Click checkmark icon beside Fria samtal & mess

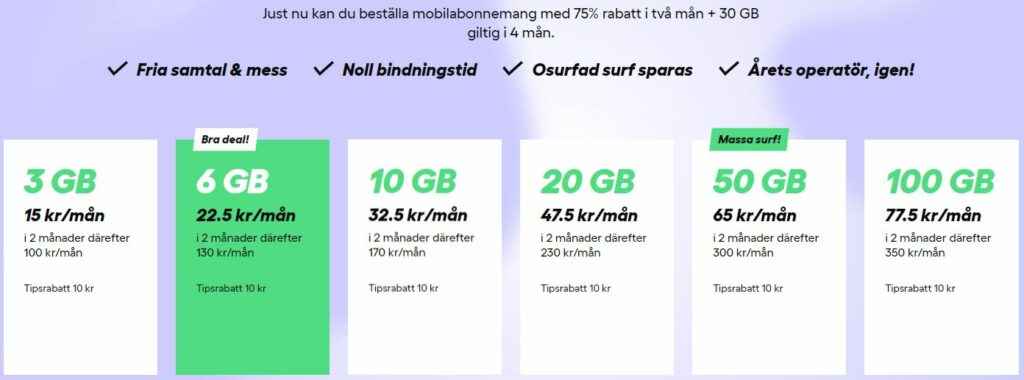coord(118,69)
